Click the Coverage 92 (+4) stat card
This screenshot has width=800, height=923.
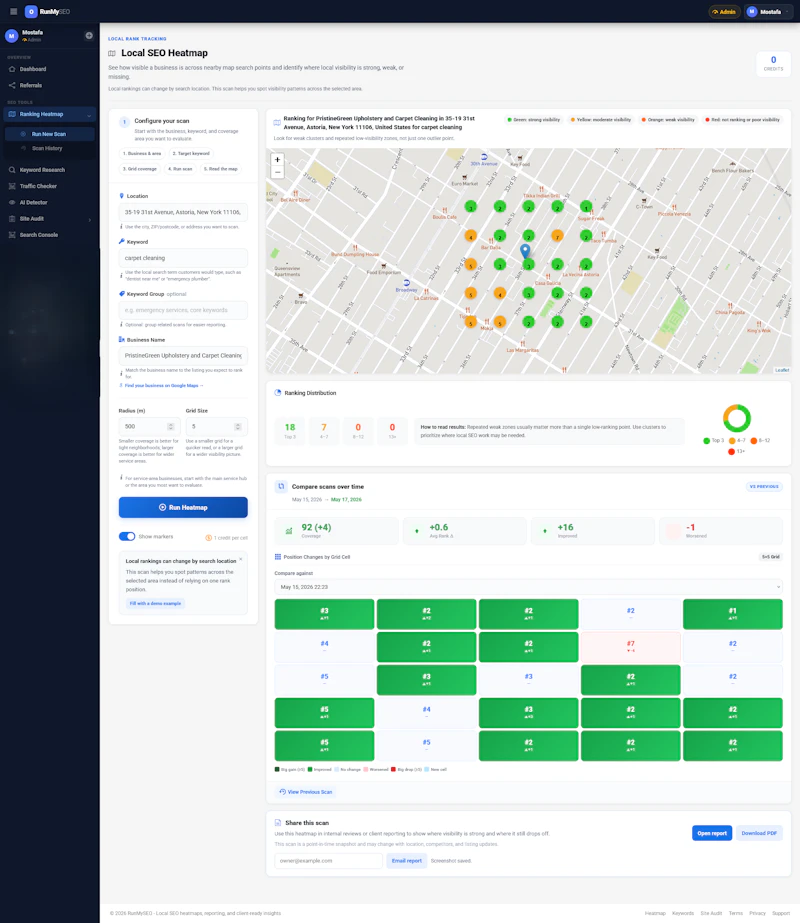337,530
